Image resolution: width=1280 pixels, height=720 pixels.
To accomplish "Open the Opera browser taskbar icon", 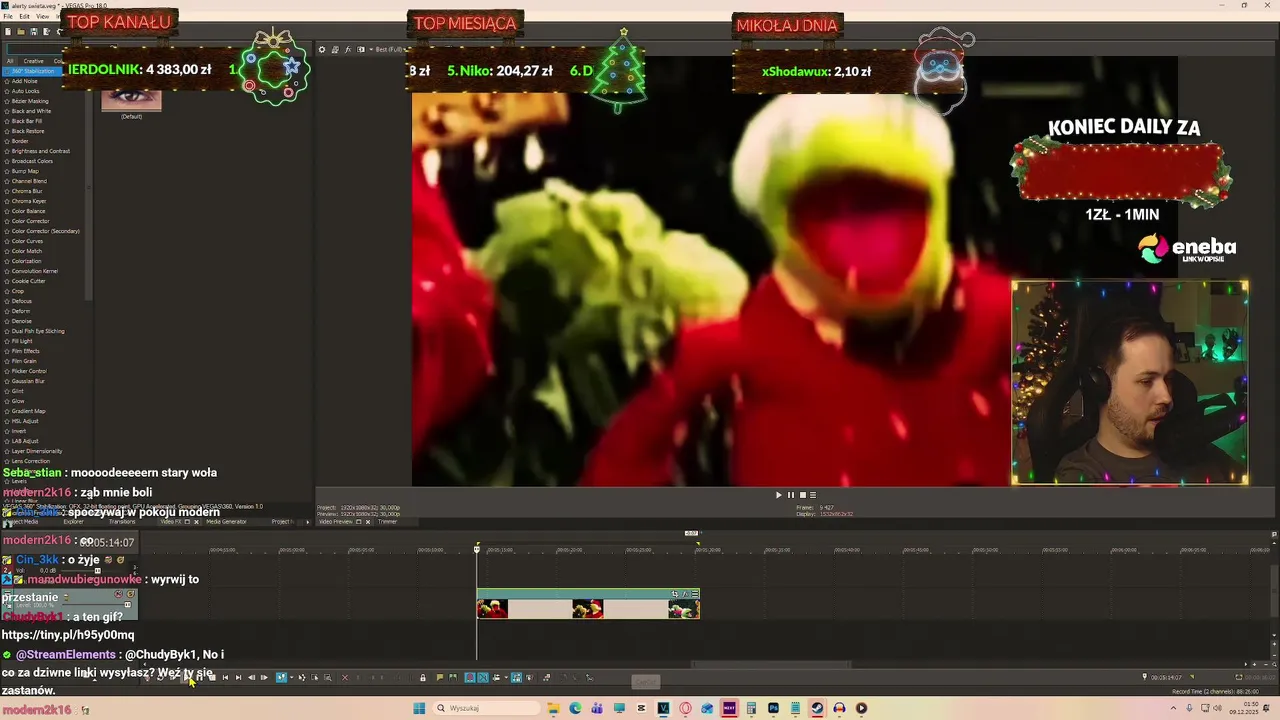I will point(685,708).
